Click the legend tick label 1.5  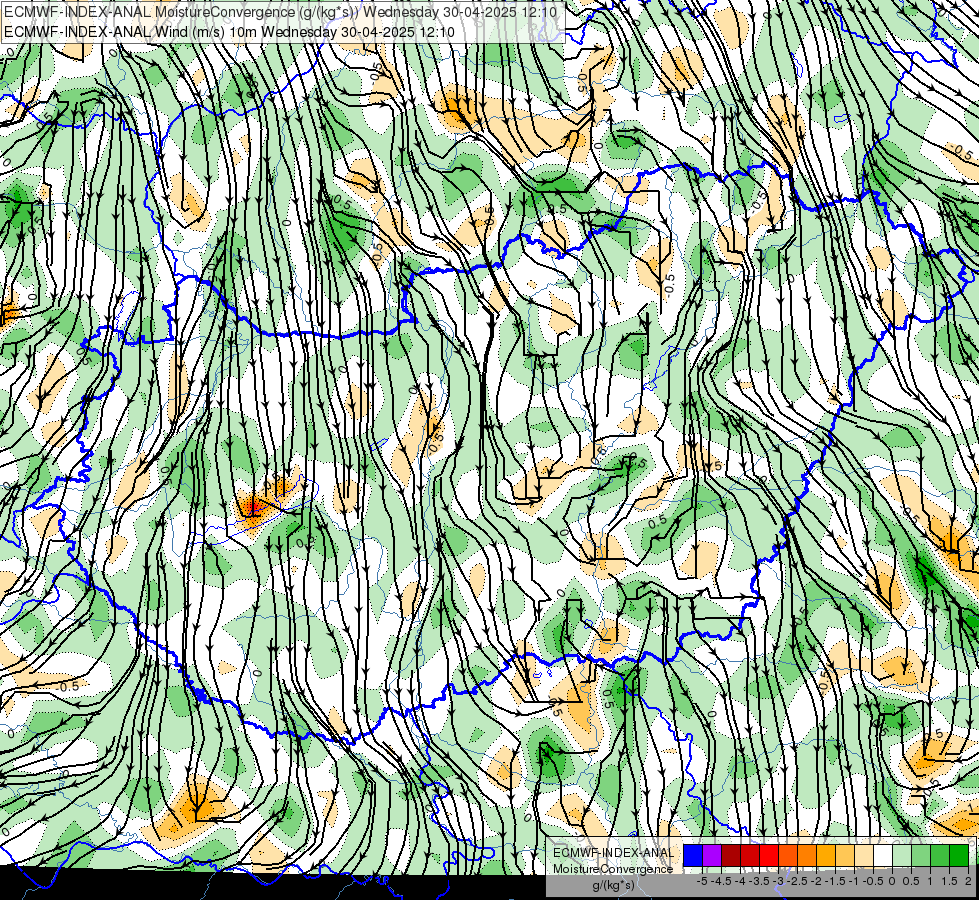950,881
